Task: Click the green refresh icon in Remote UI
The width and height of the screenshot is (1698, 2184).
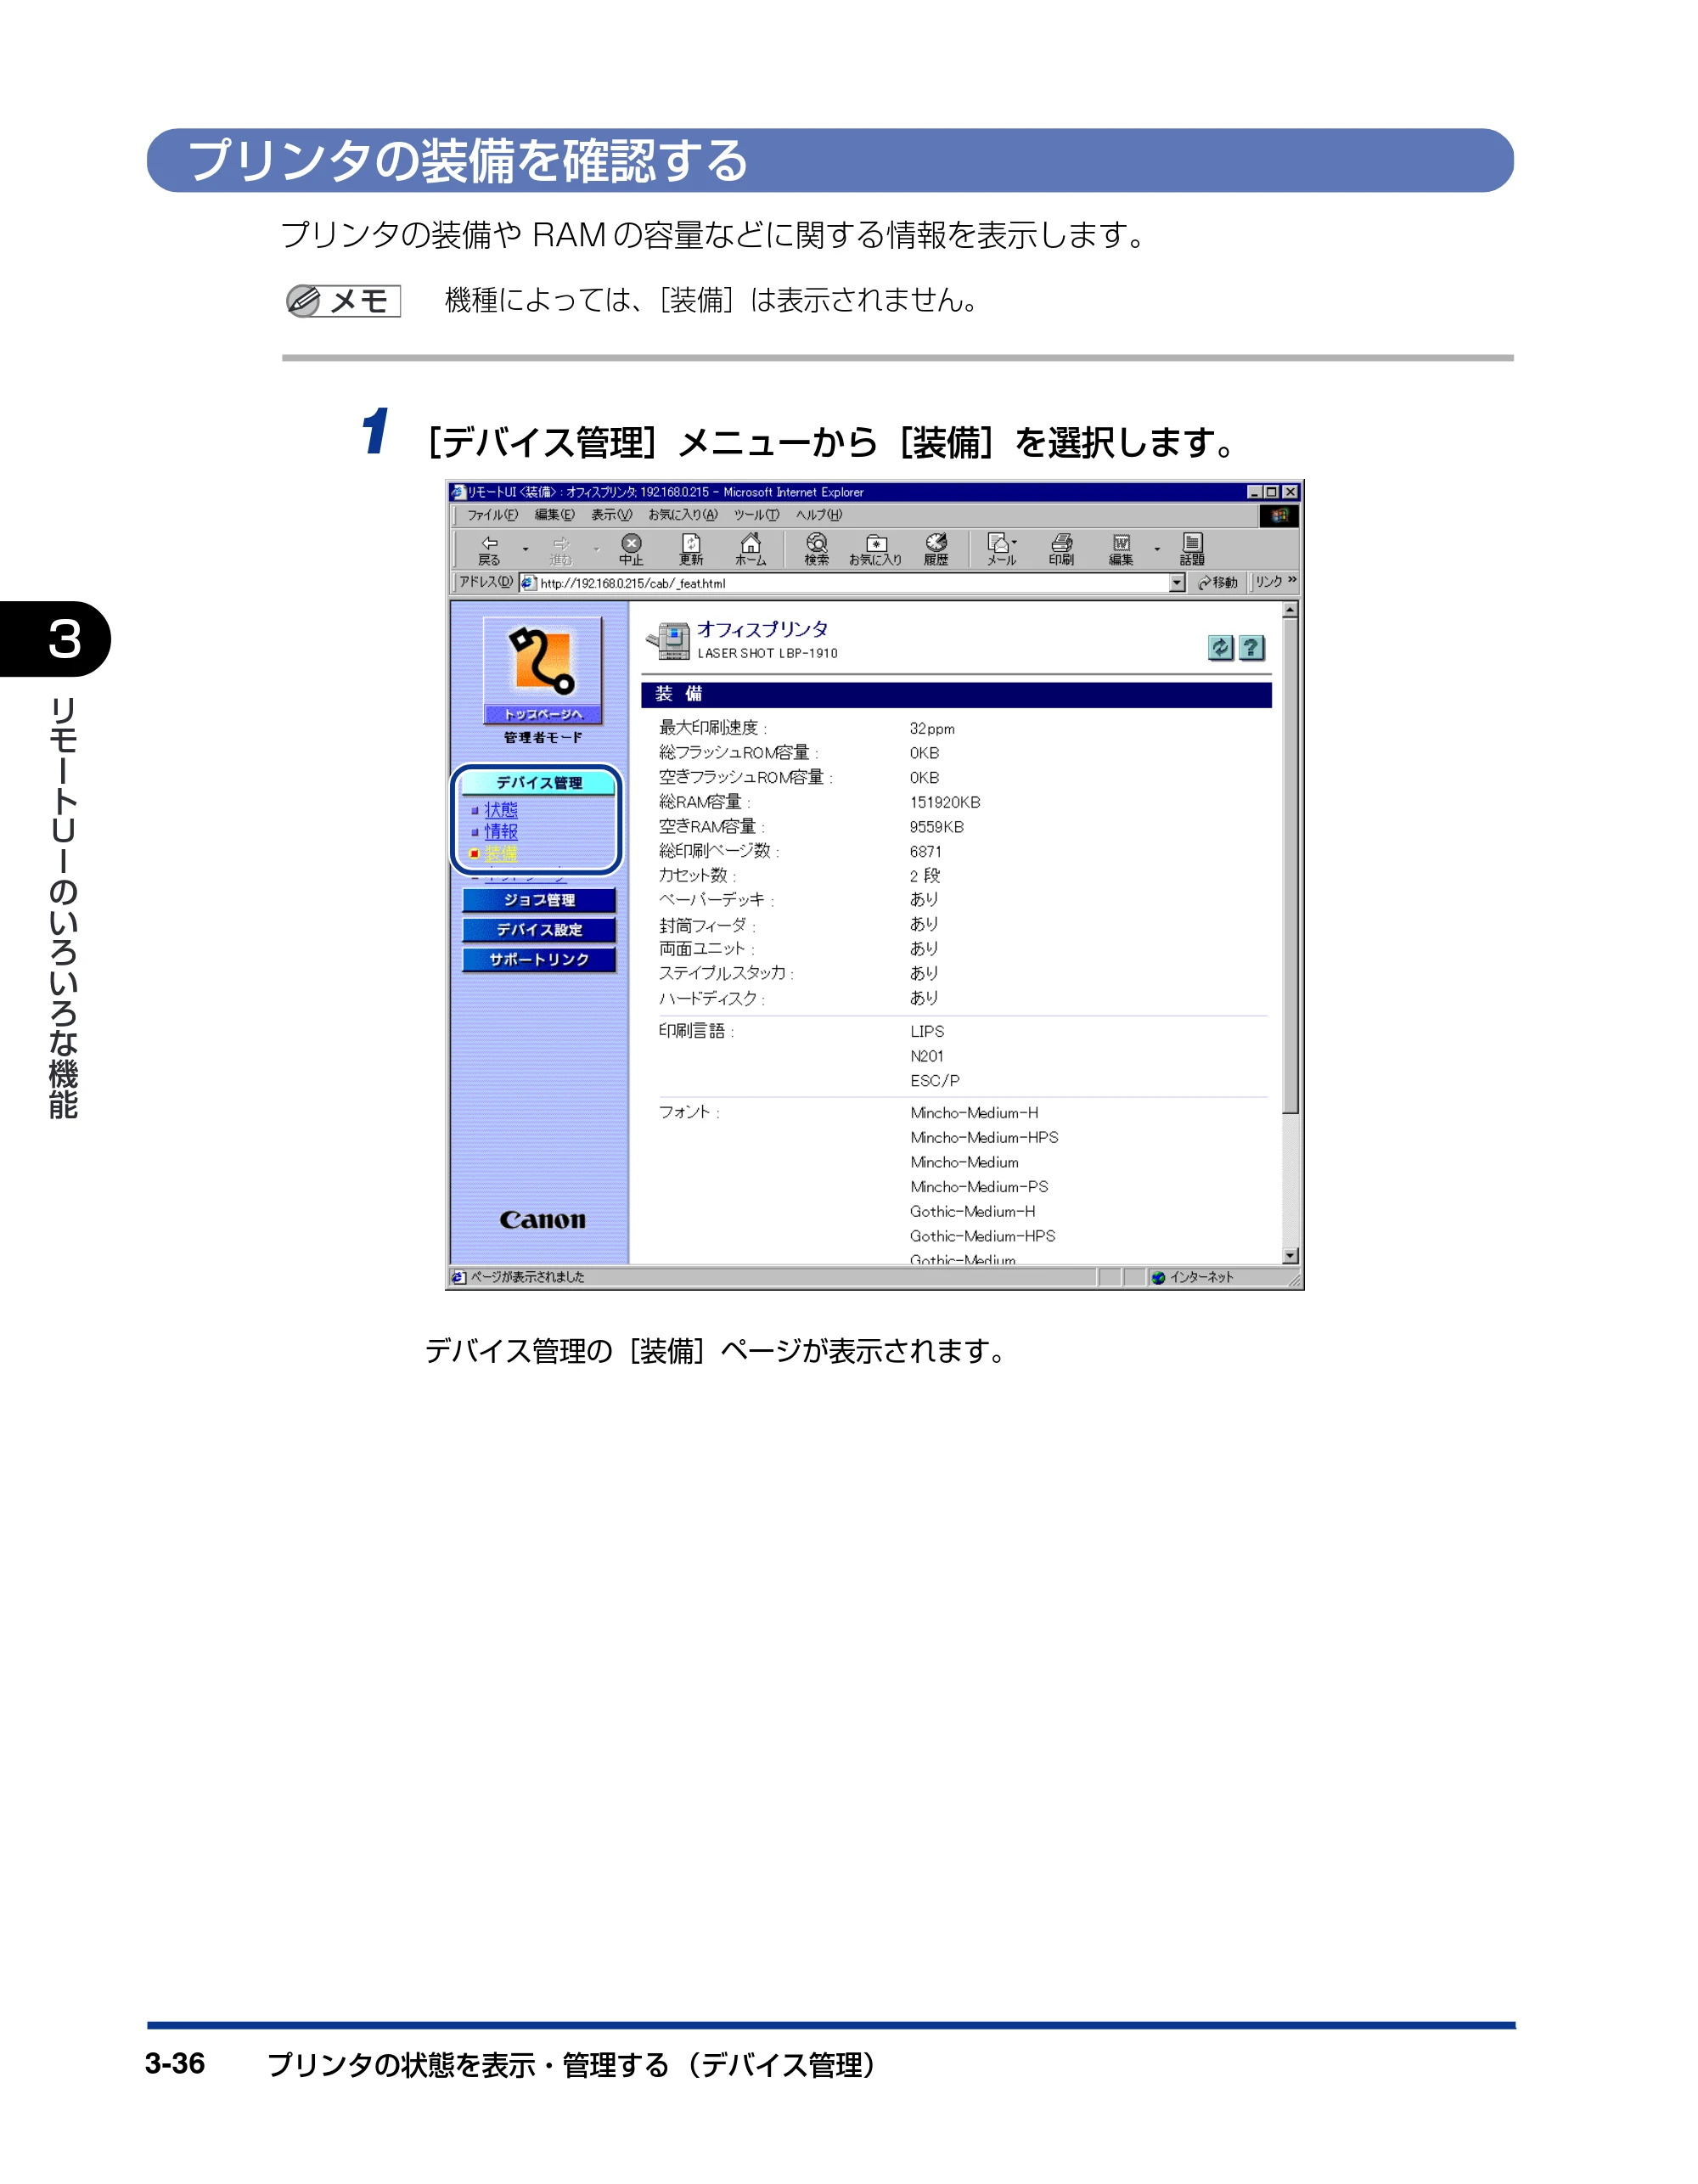Action: 1220,648
